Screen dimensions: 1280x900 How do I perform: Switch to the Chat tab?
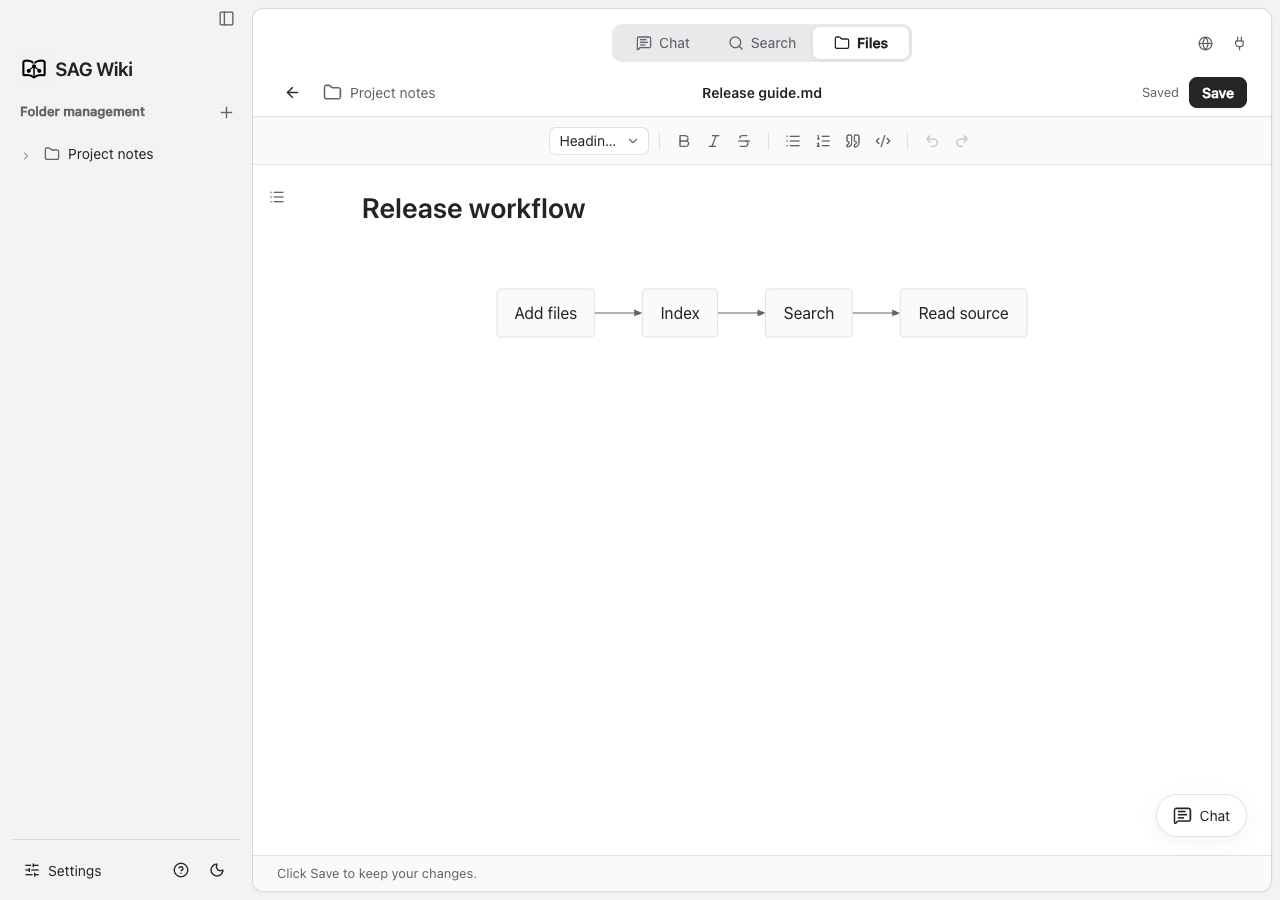663,43
